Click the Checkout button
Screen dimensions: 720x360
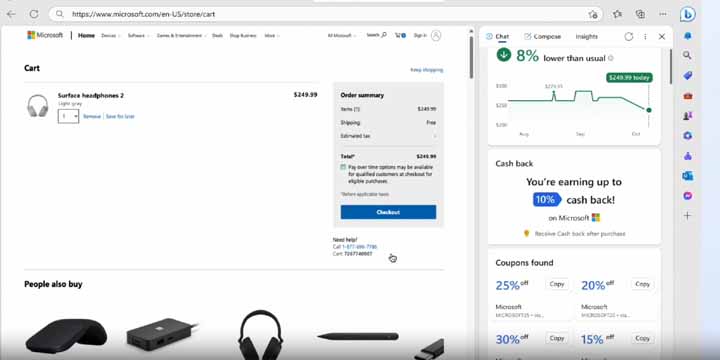388,212
